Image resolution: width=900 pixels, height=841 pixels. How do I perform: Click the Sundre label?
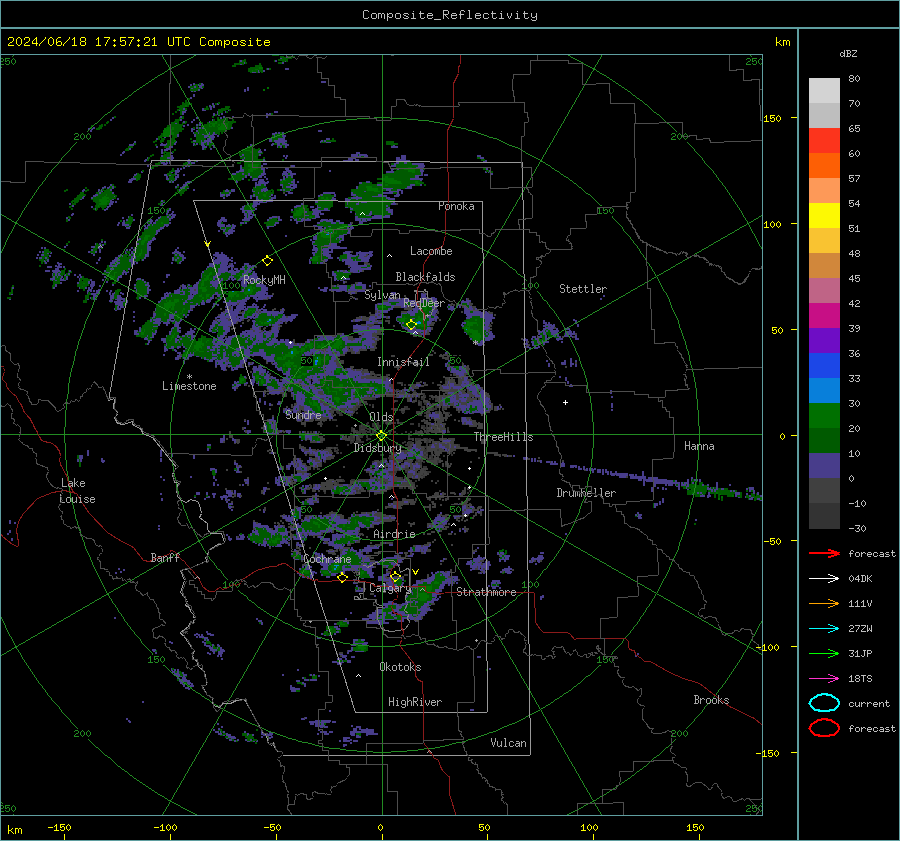[x=304, y=414]
